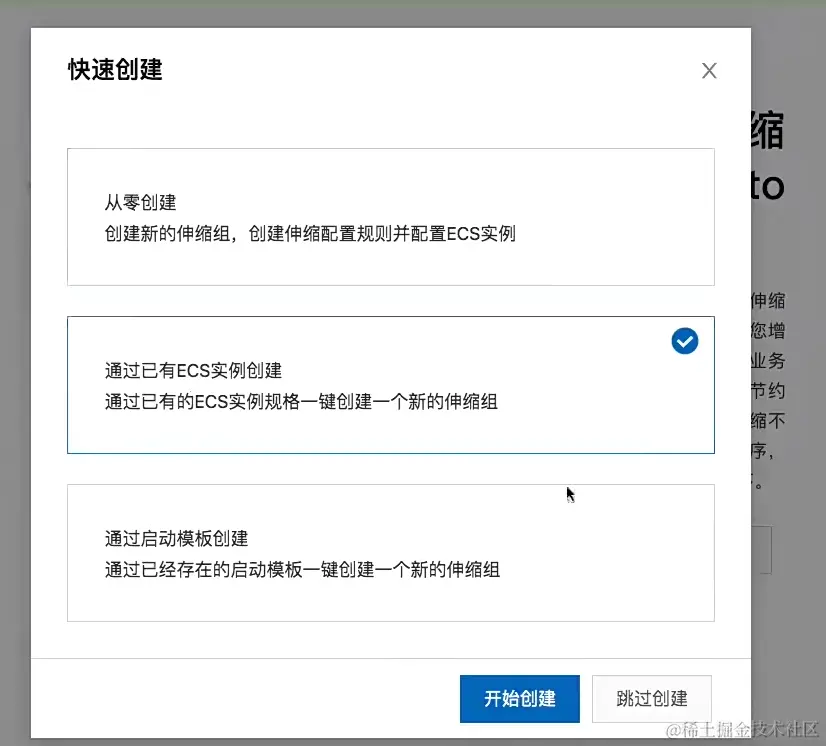Click the blue "开始创建" button
Image resolution: width=826 pixels, height=746 pixels.
pos(519,699)
